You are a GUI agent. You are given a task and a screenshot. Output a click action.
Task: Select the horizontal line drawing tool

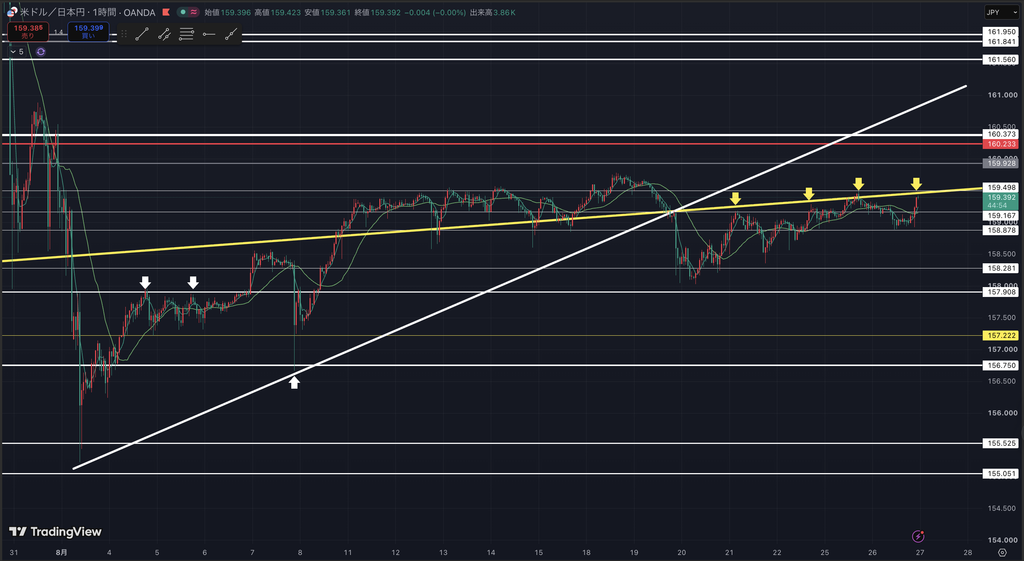[x=208, y=34]
